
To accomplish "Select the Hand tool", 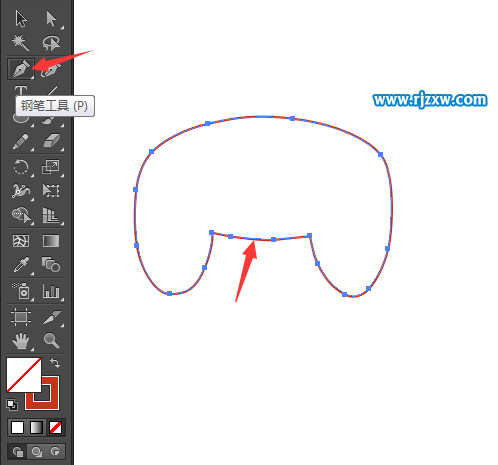I will [x=21, y=341].
